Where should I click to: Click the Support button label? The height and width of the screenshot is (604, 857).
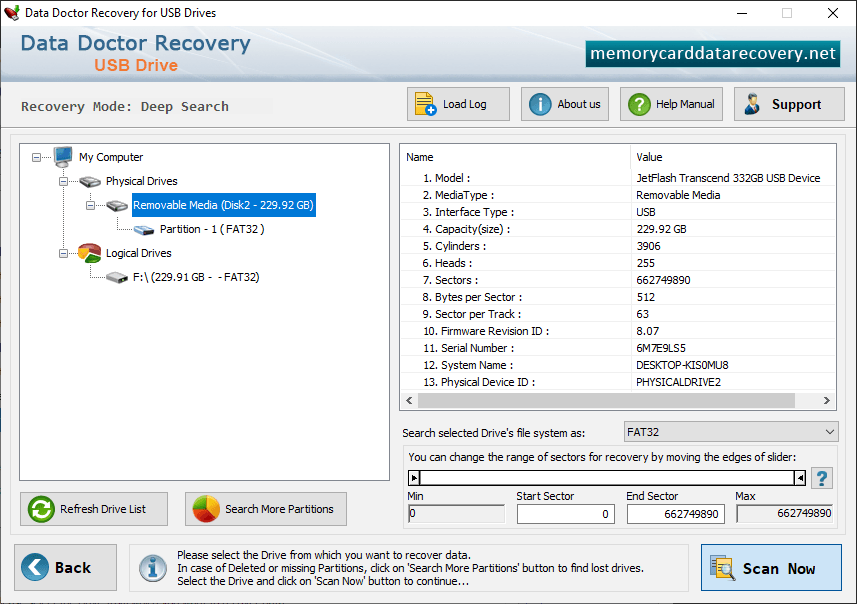pyautogui.click(x=796, y=104)
